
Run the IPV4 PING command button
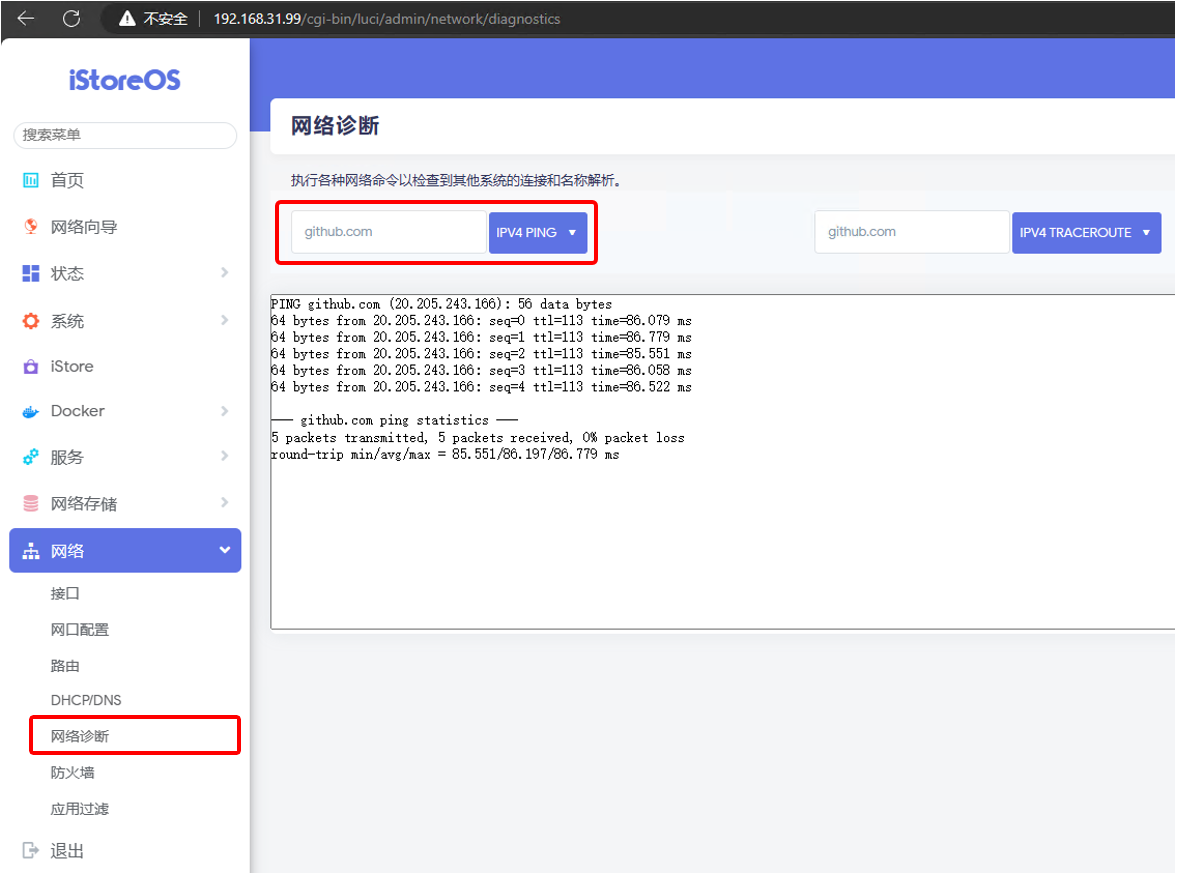528,232
